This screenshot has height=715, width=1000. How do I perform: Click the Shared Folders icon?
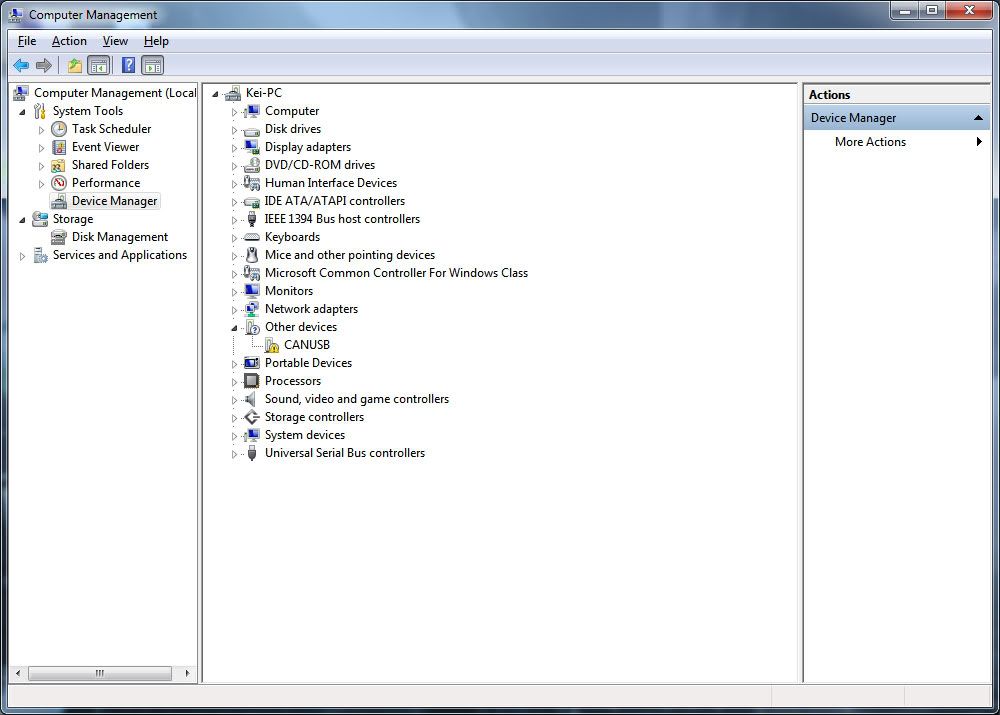59,165
